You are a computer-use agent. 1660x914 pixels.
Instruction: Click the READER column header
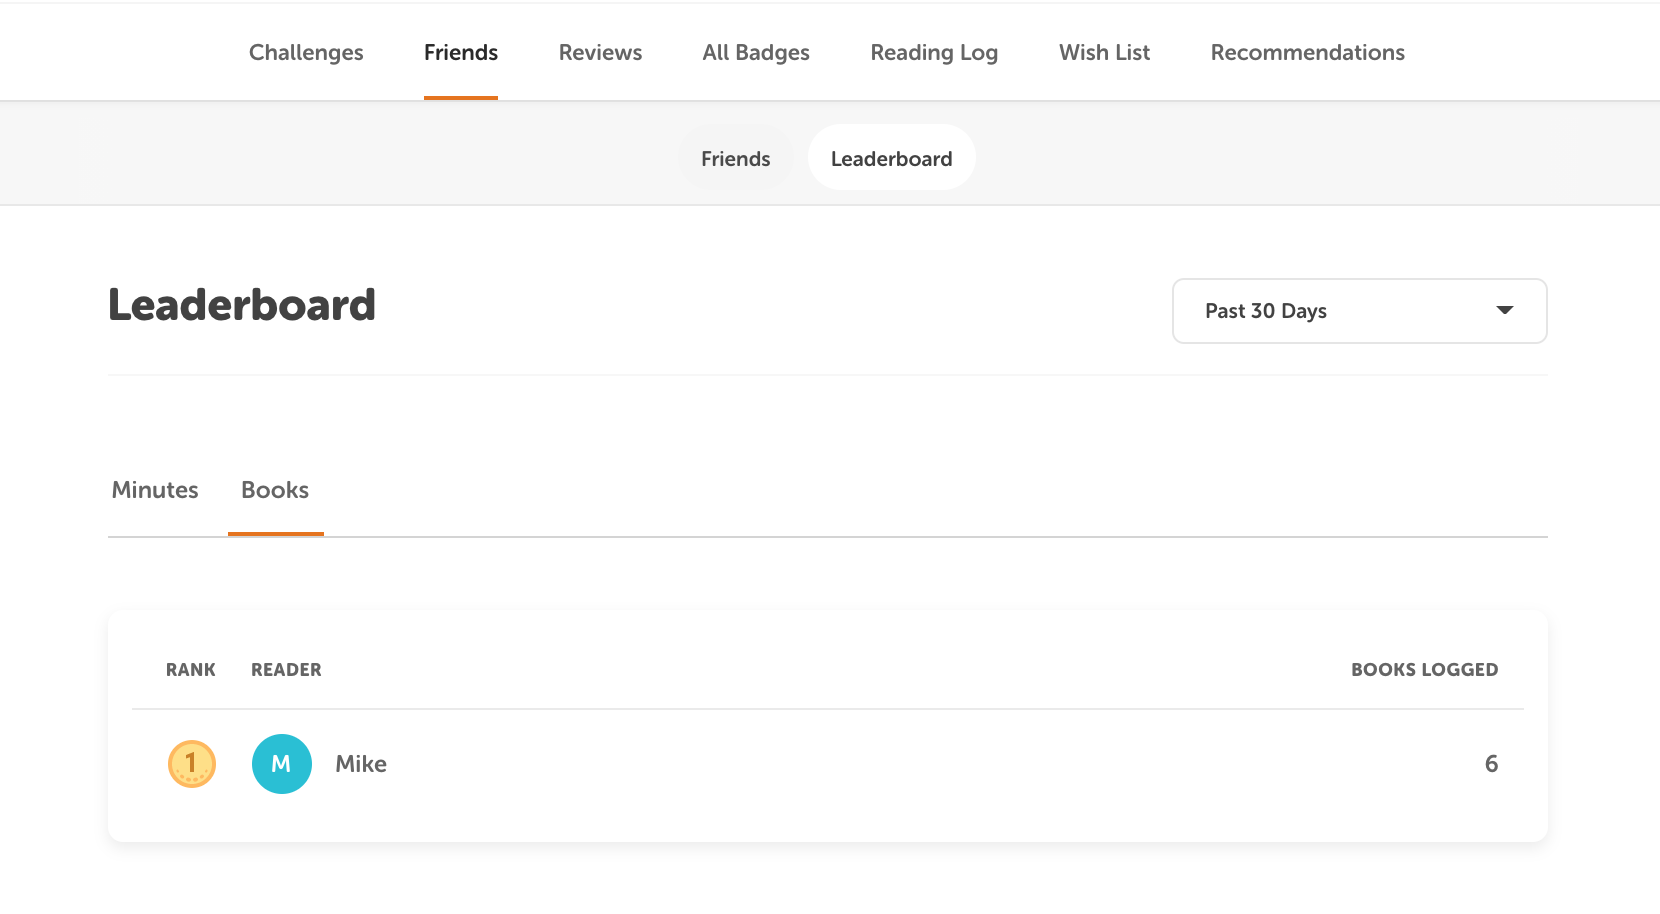[x=286, y=670]
